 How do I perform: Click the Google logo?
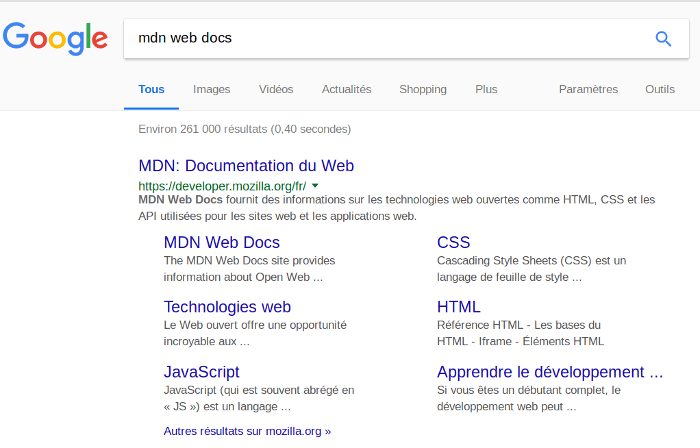click(x=55, y=39)
